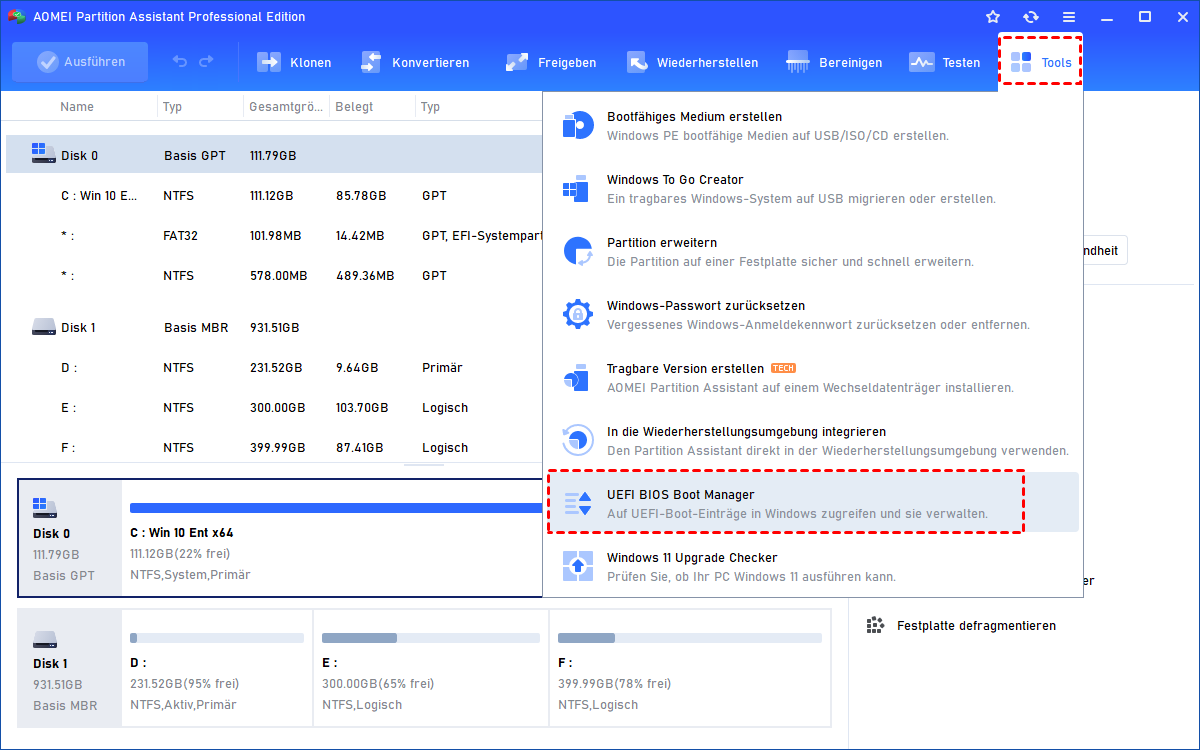Click the 85.78GB used cell
The height and width of the screenshot is (750, 1200).
click(362, 196)
